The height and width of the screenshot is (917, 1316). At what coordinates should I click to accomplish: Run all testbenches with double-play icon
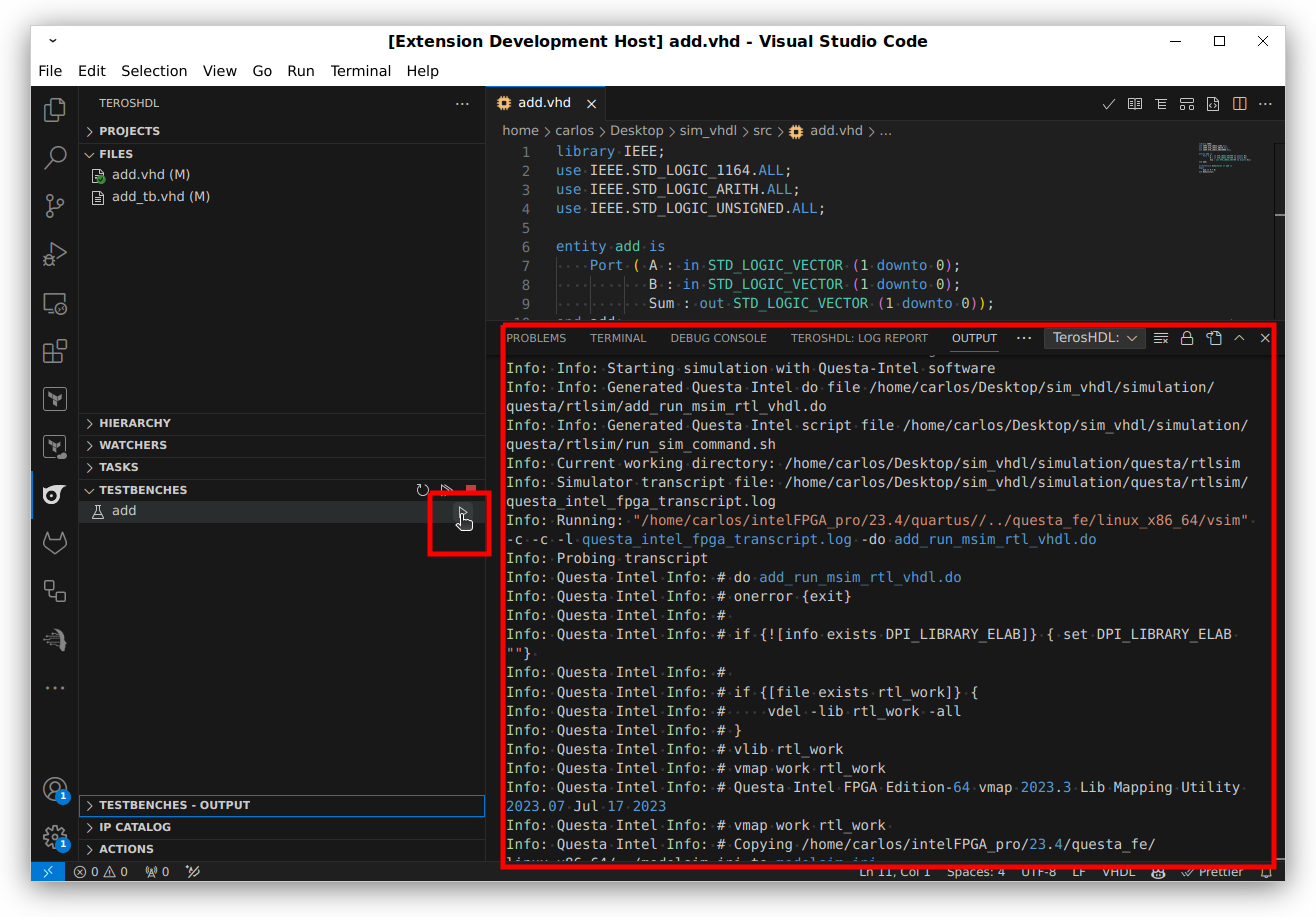coord(447,490)
